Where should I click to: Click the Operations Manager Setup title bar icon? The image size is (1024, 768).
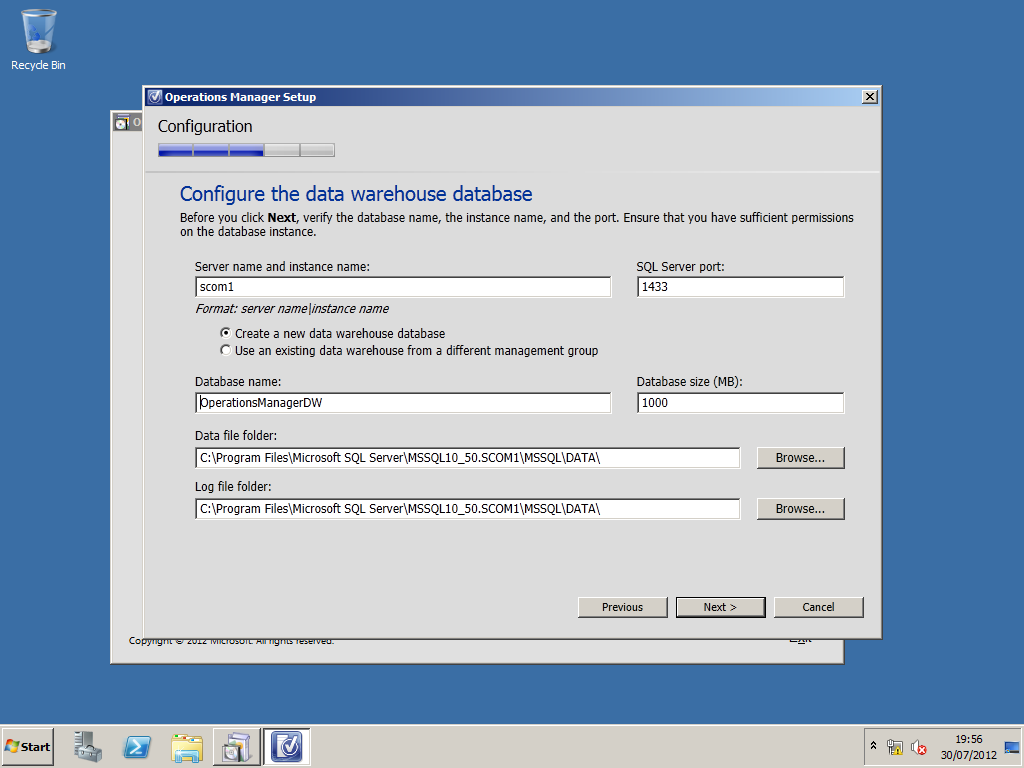(x=154, y=97)
